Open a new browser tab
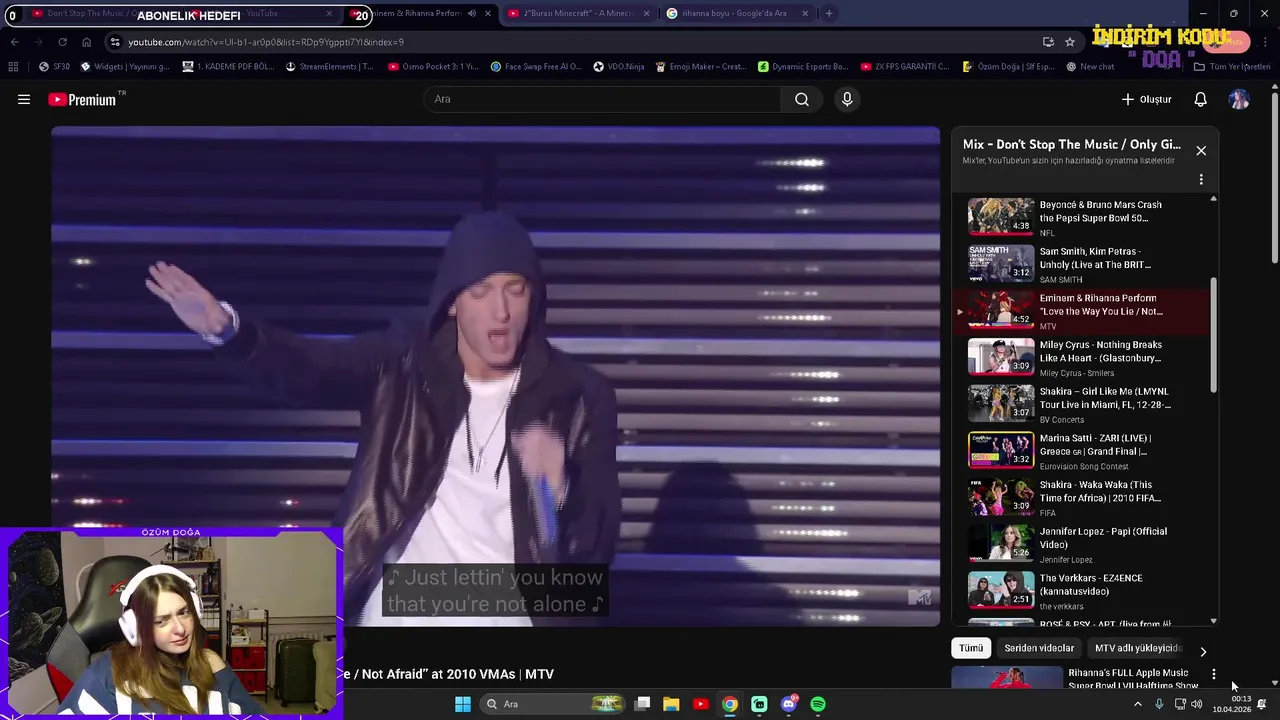Screen dimensions: 1280x720 (x=829, y=13)
